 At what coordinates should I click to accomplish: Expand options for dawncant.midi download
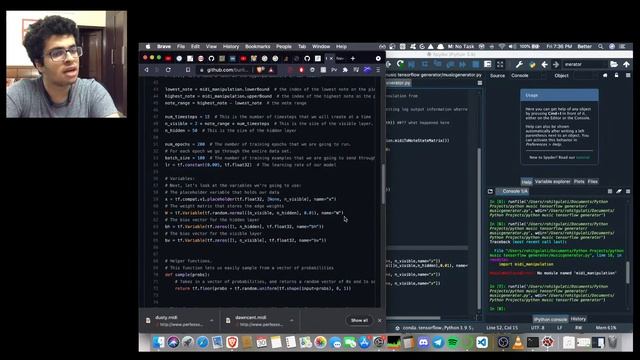point(291,320)
